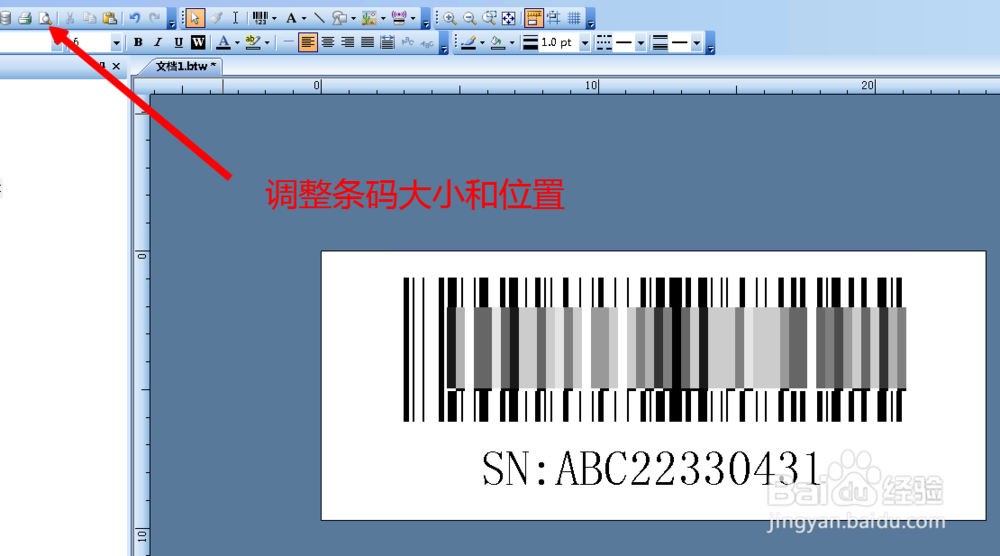Click the Print icon
1000x556 pixels.
pos(25,18)
